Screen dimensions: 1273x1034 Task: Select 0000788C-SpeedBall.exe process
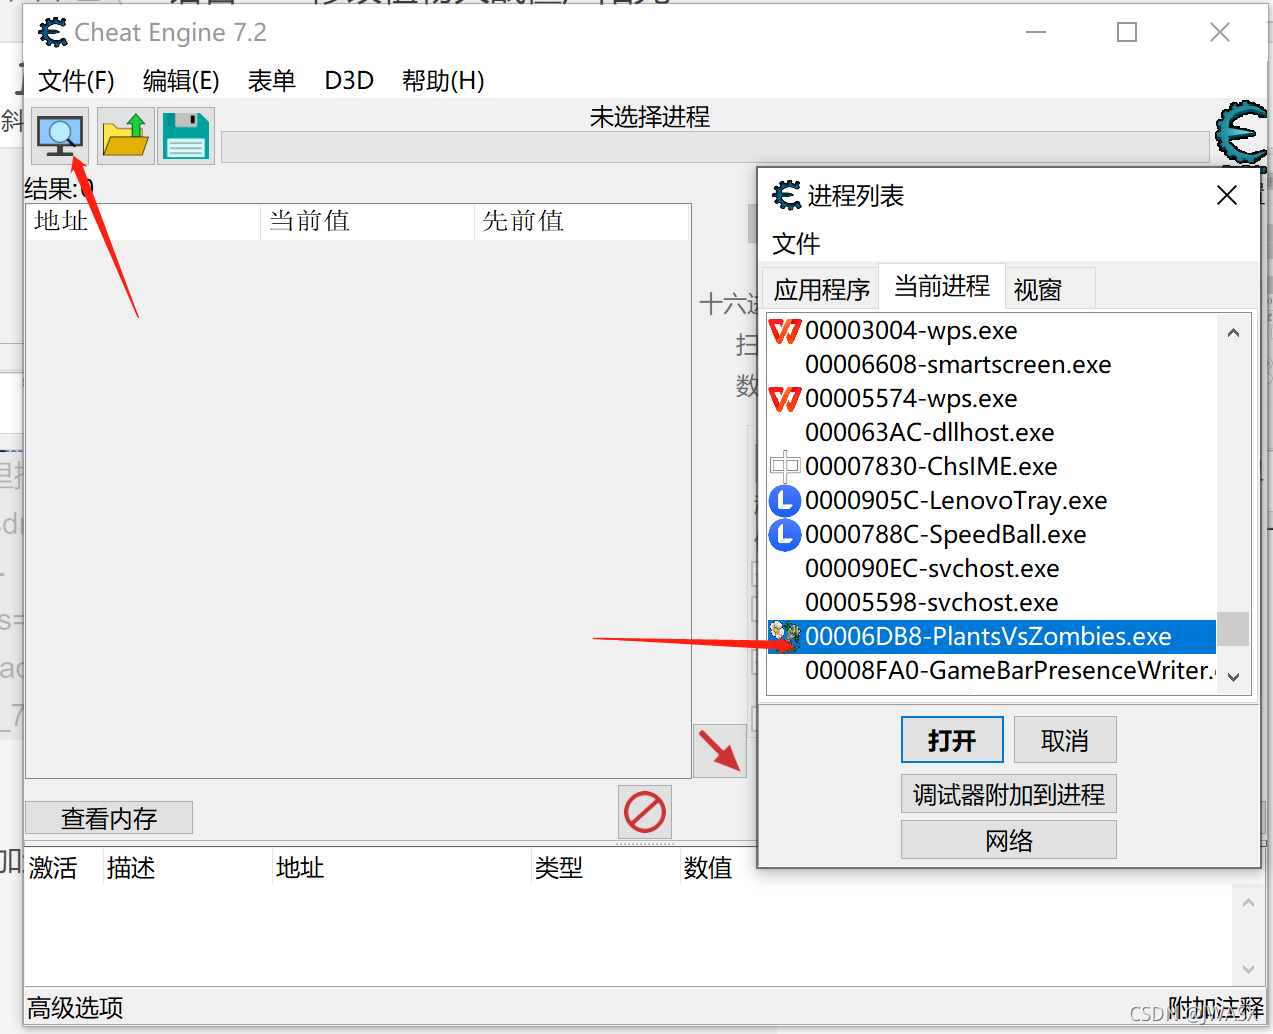(991, 534)
